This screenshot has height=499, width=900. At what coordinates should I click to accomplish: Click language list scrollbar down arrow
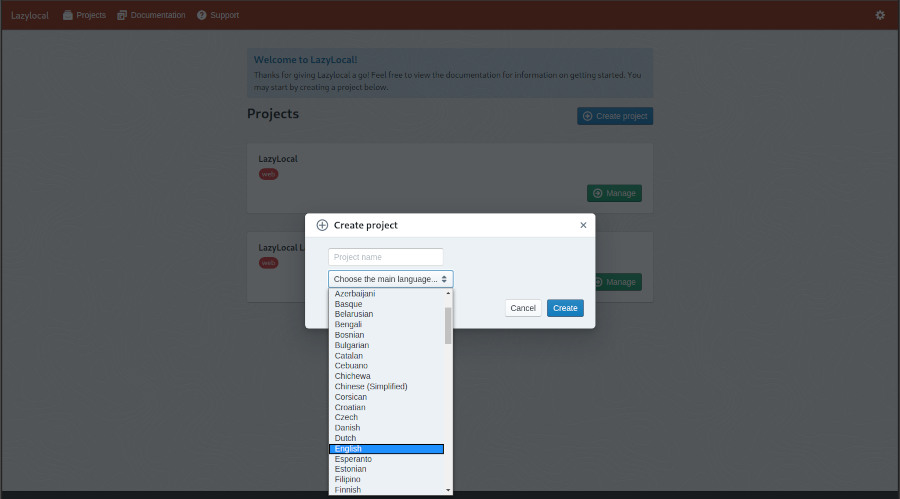pyautogui.click(x=448, y=490)
